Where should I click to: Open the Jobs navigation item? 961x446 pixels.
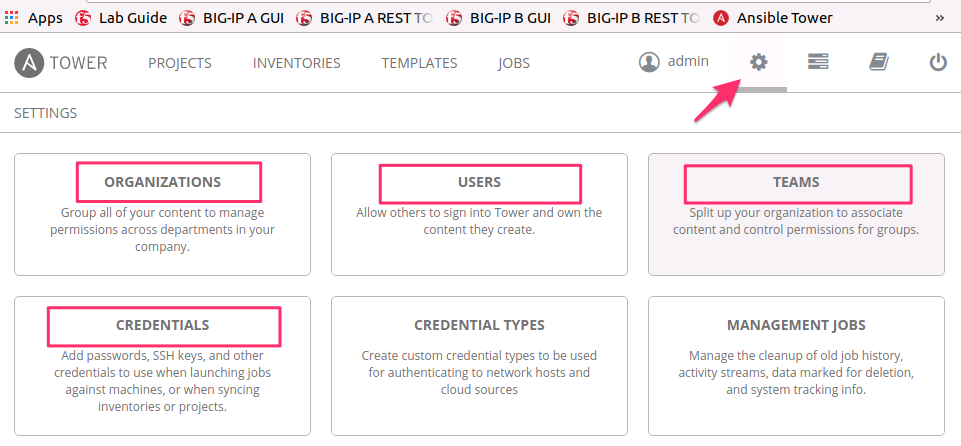tap(514, 63)
